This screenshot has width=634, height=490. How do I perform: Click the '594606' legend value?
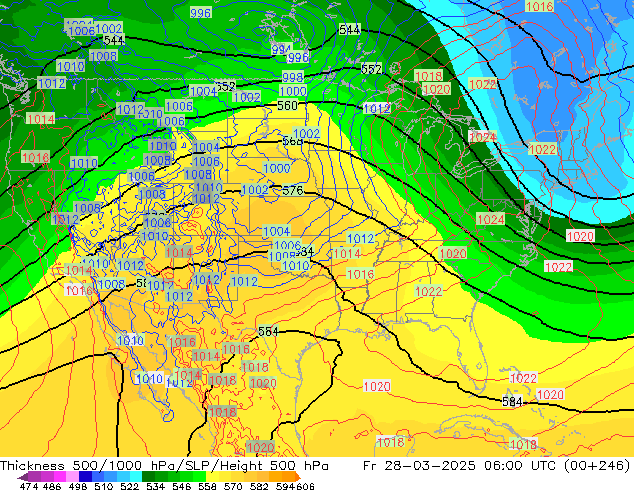[x=295, y=486]
